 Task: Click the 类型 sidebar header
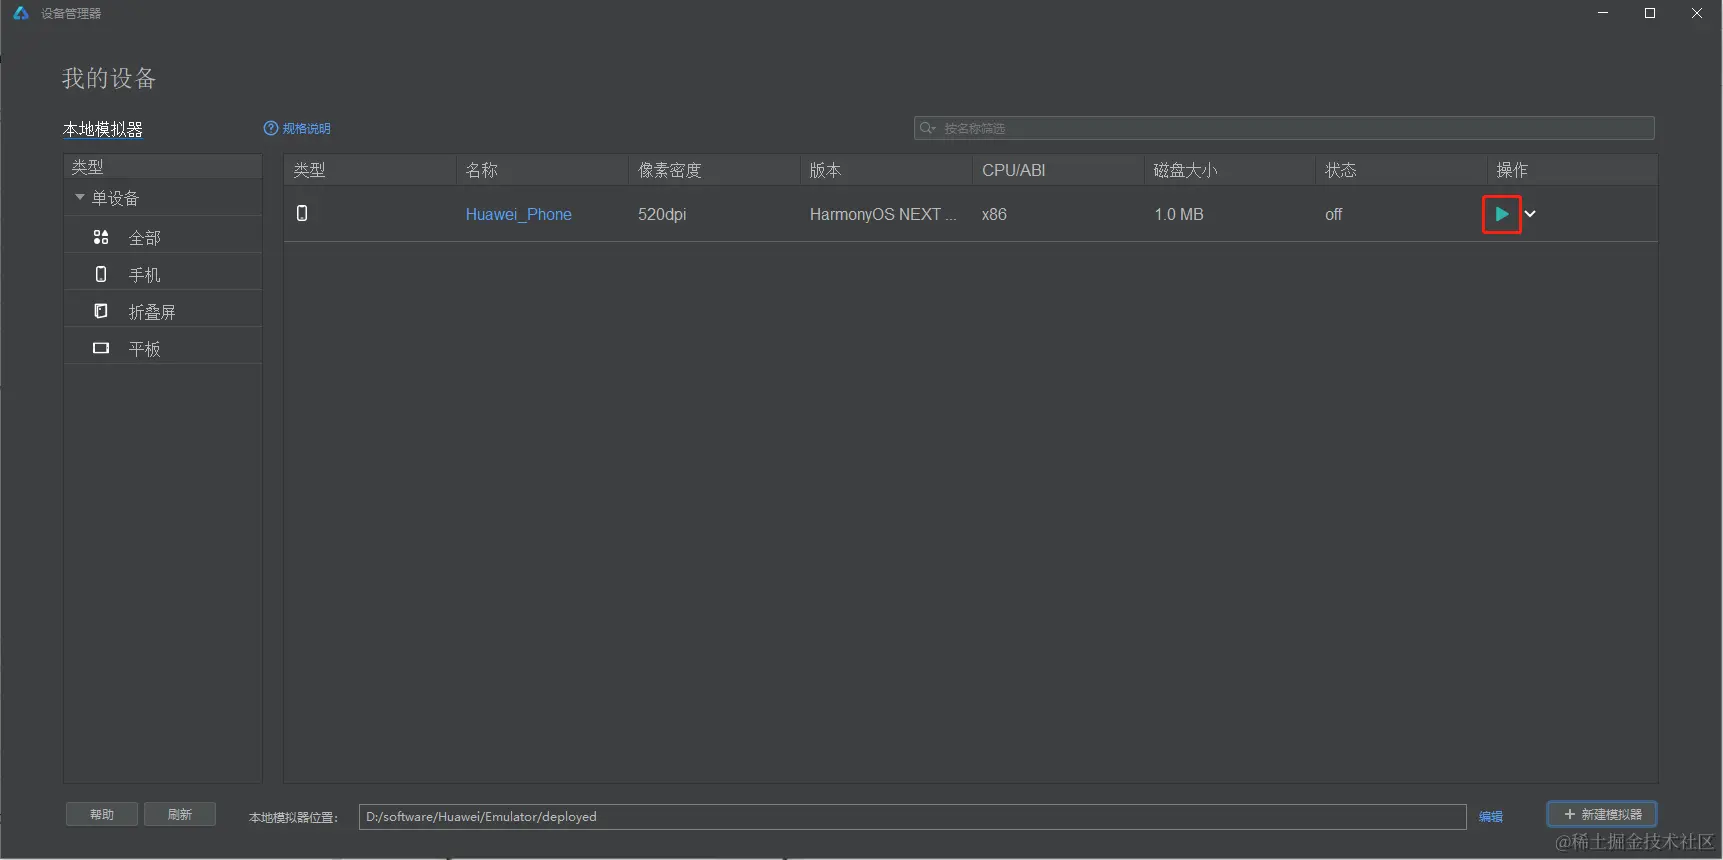(163, 166)
